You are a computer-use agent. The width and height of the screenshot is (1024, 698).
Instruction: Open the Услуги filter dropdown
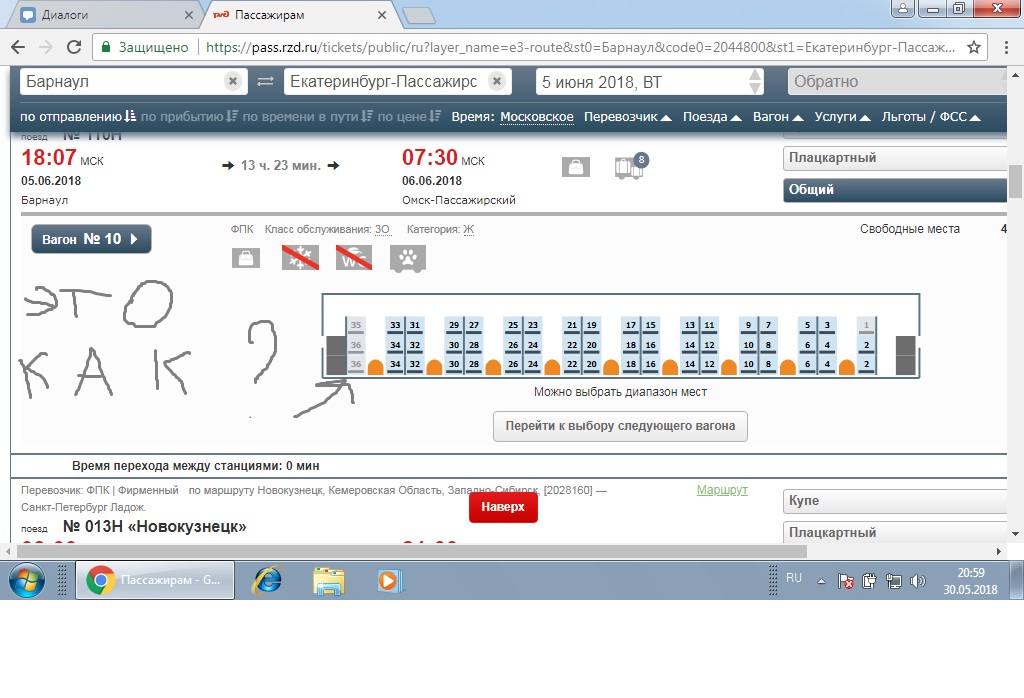point(842,117)
